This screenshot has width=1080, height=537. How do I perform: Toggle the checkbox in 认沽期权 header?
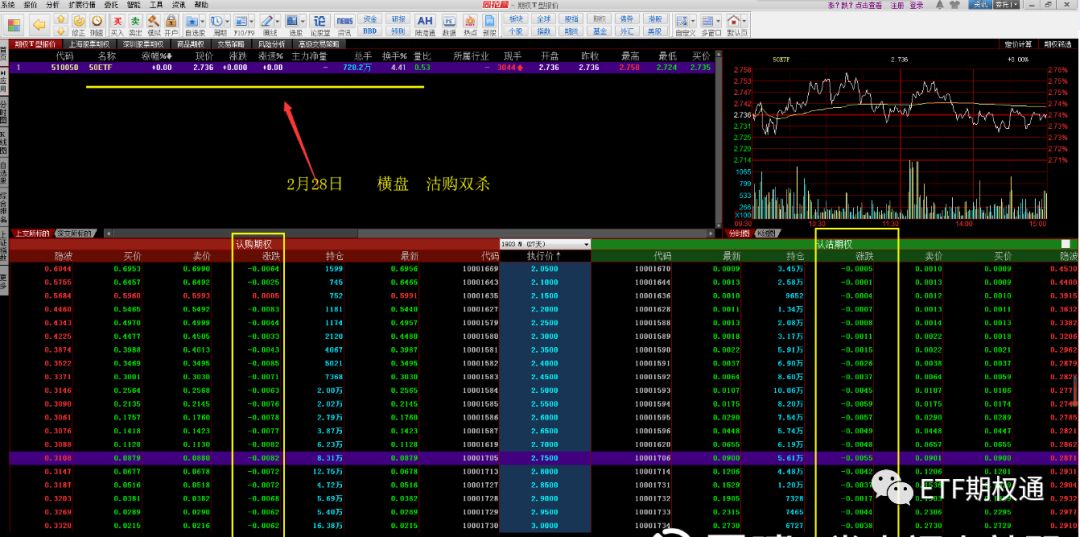click(x=1065, y=244)
